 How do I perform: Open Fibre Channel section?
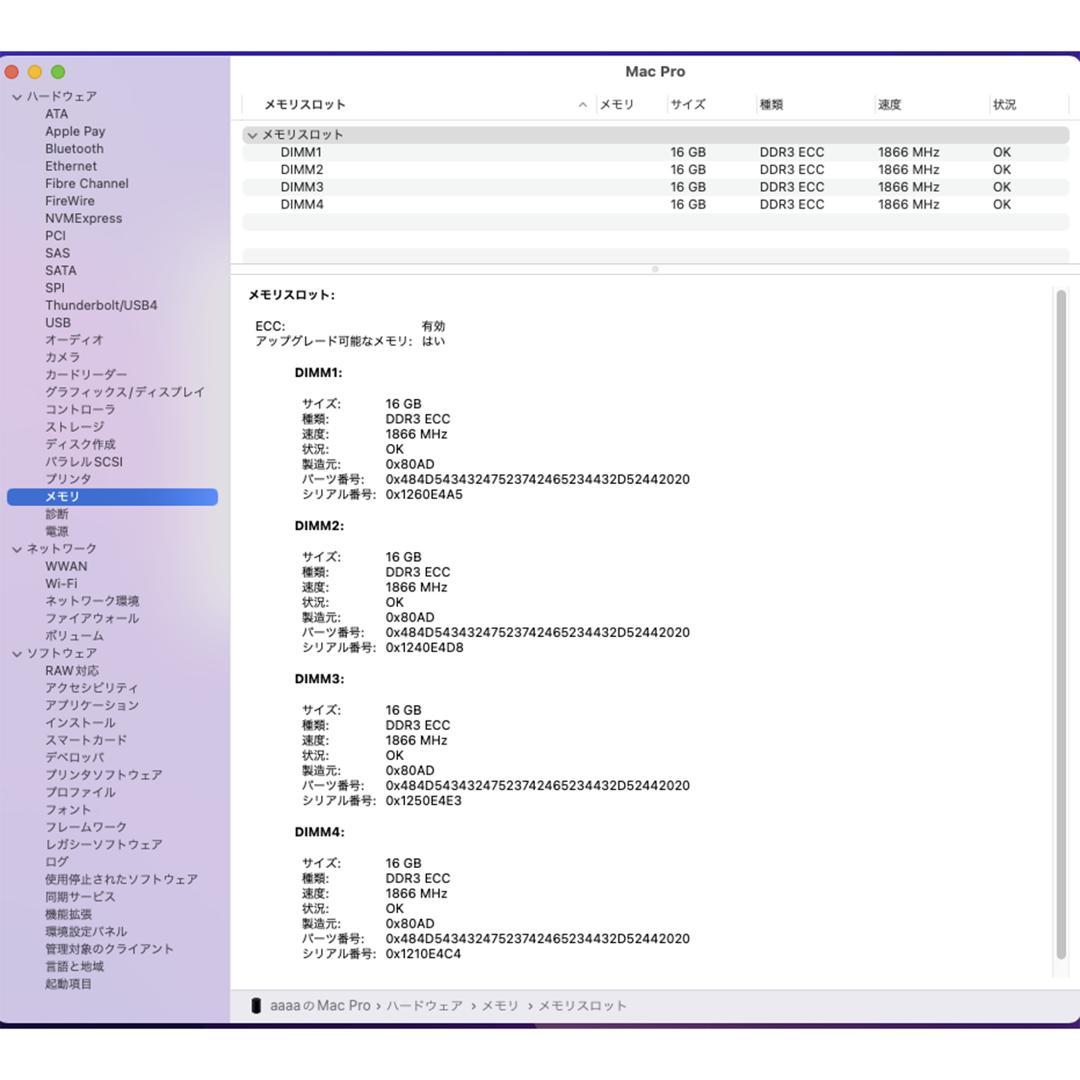pos(87,183)
